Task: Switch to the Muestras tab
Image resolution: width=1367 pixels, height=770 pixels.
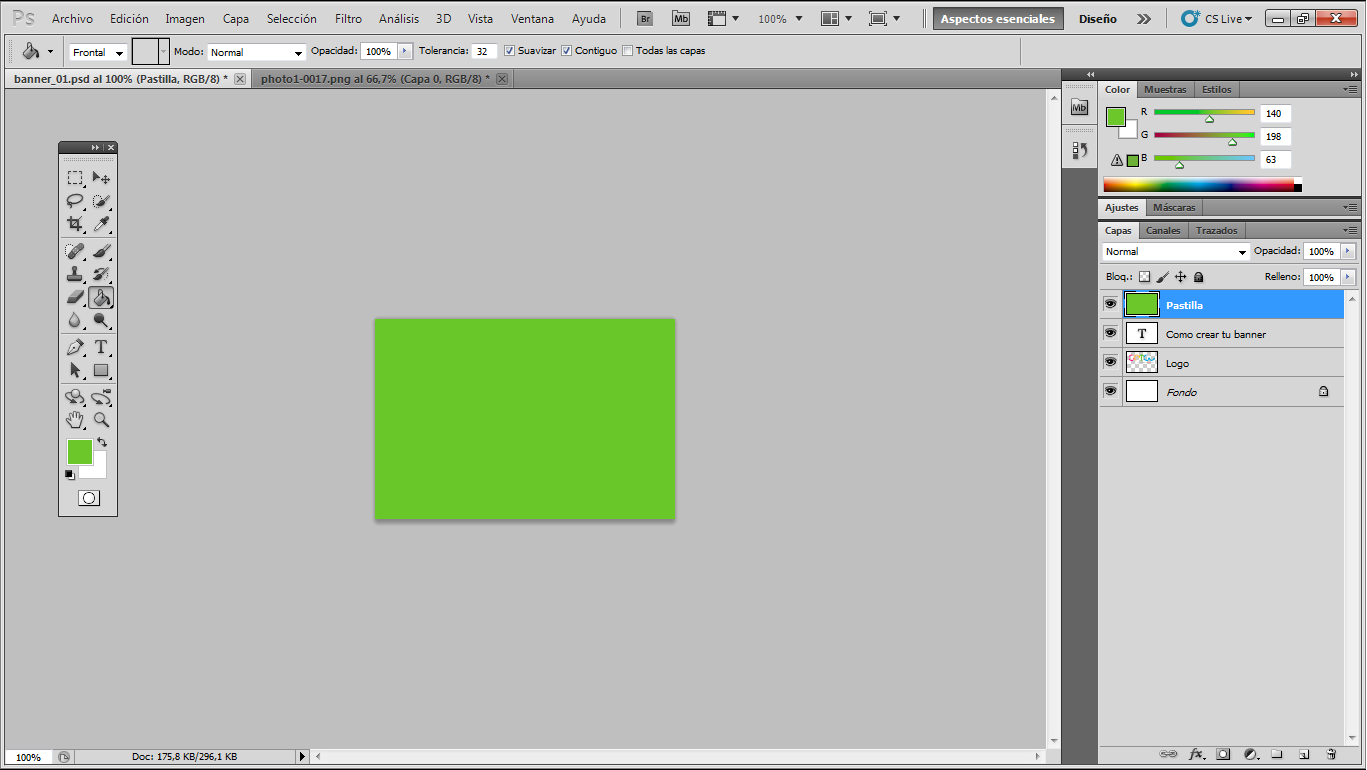Action: coord(1165,89)
